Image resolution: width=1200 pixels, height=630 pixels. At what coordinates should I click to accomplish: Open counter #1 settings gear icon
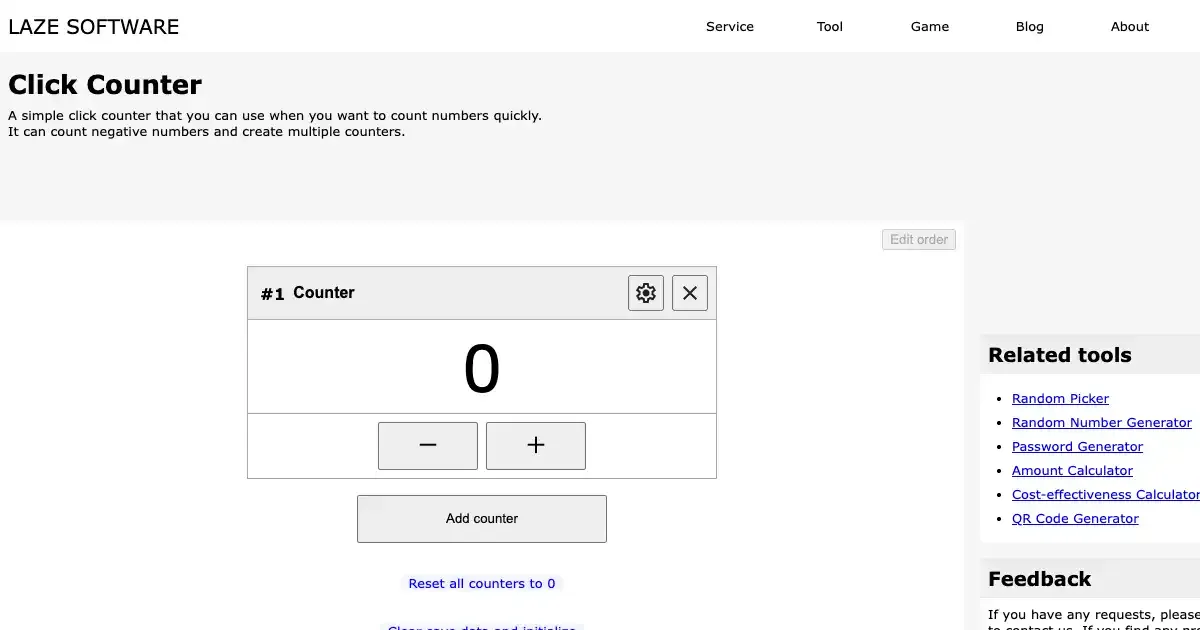point(646,293)
